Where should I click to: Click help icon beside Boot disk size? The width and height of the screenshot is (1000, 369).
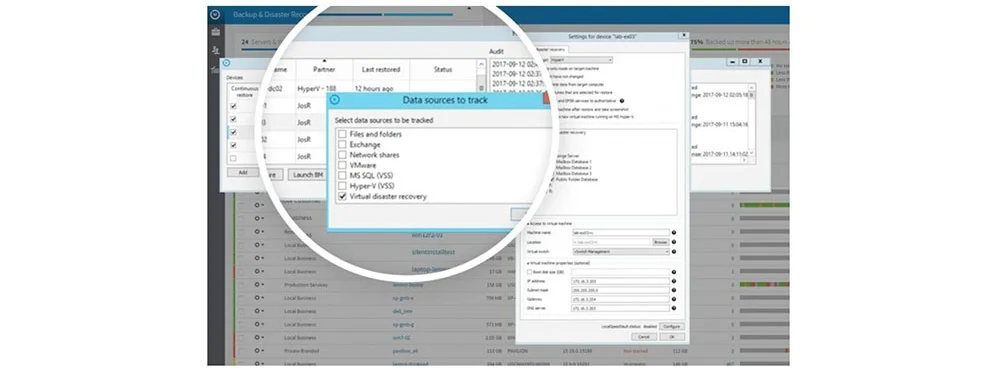[674, 272]
